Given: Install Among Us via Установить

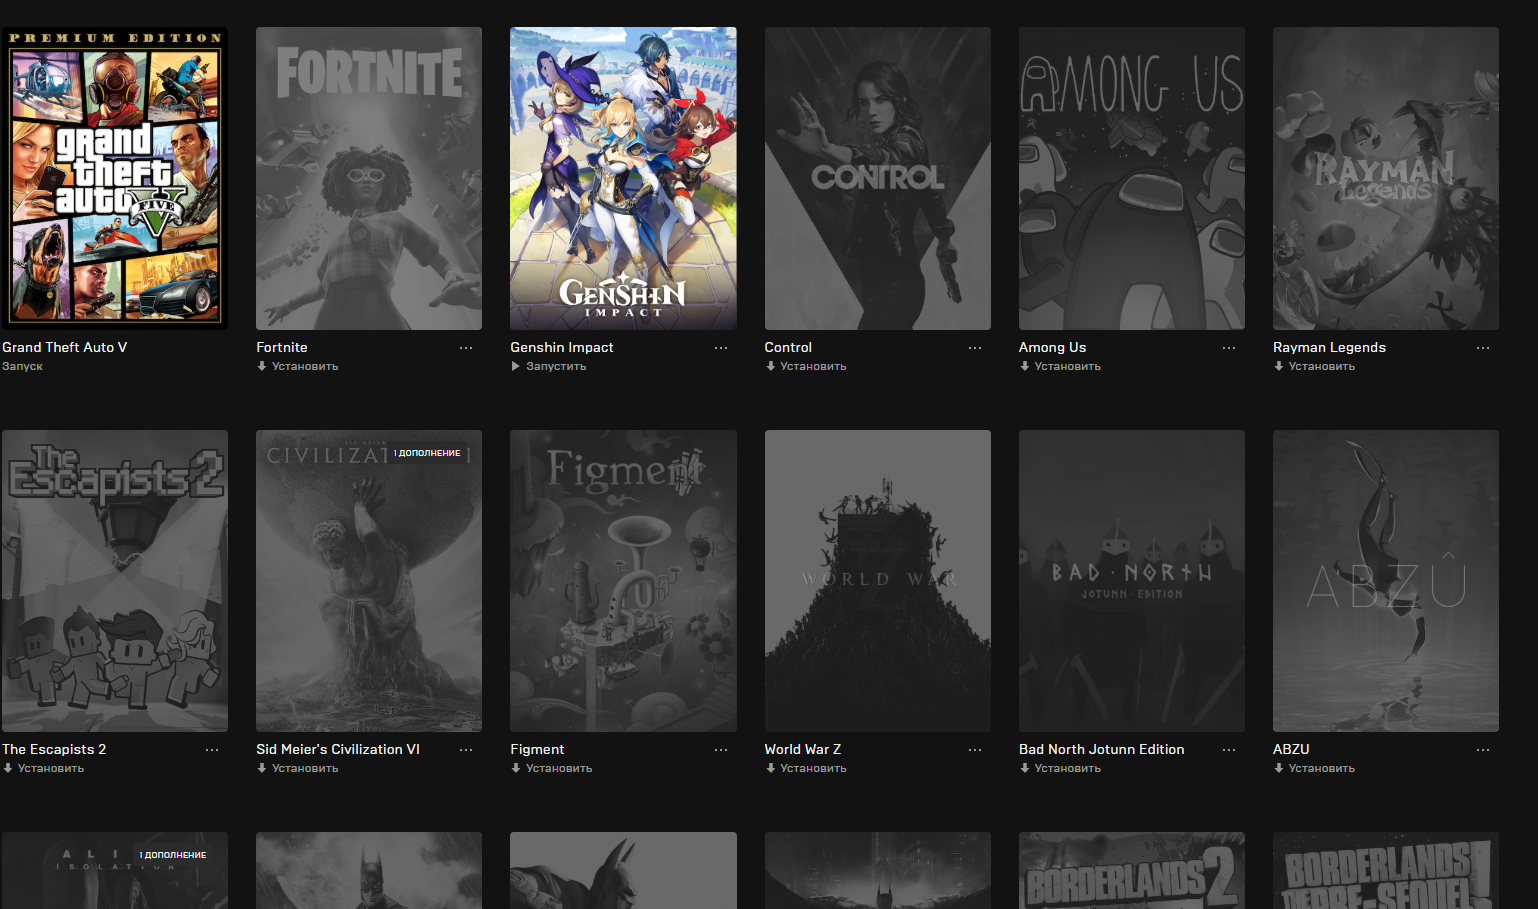Looking at the screenshot, I should point(1060,367).
